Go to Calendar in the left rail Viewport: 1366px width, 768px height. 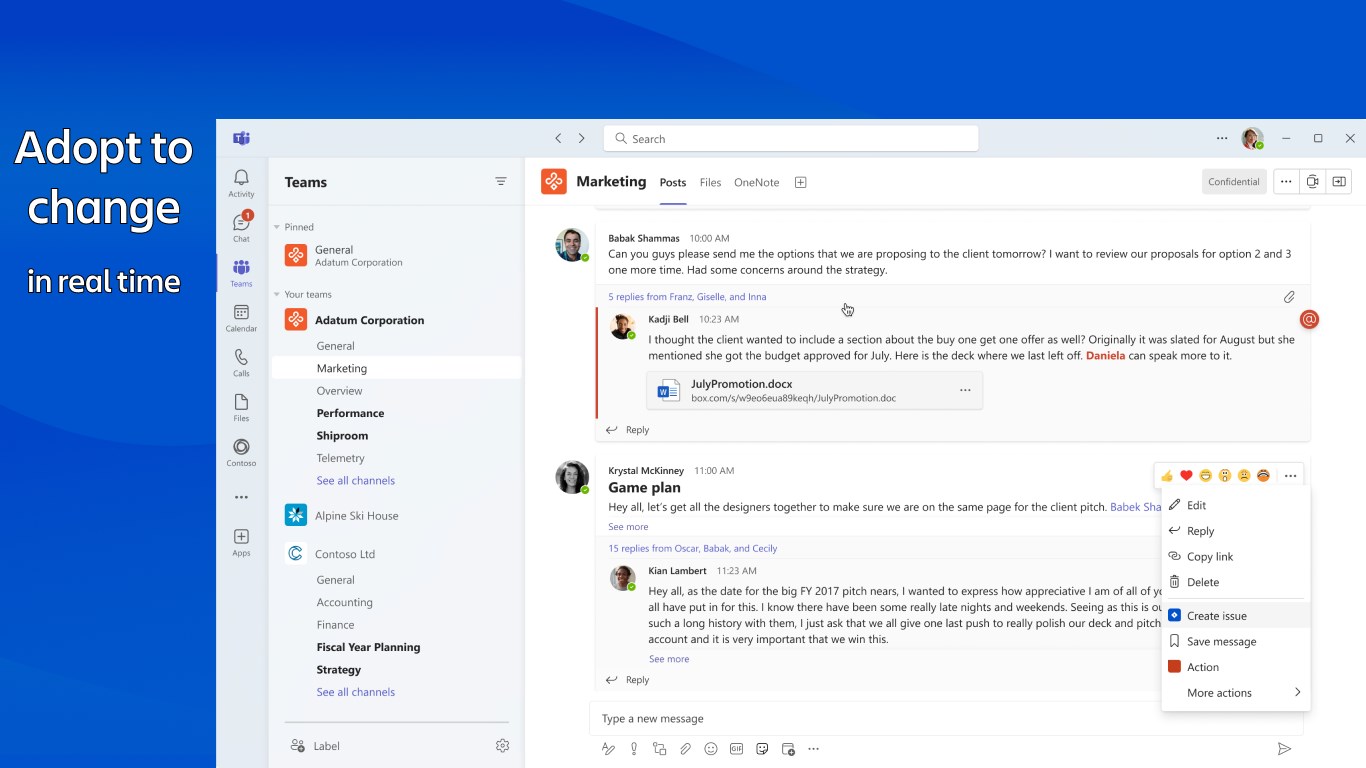[x=241, y=317]
